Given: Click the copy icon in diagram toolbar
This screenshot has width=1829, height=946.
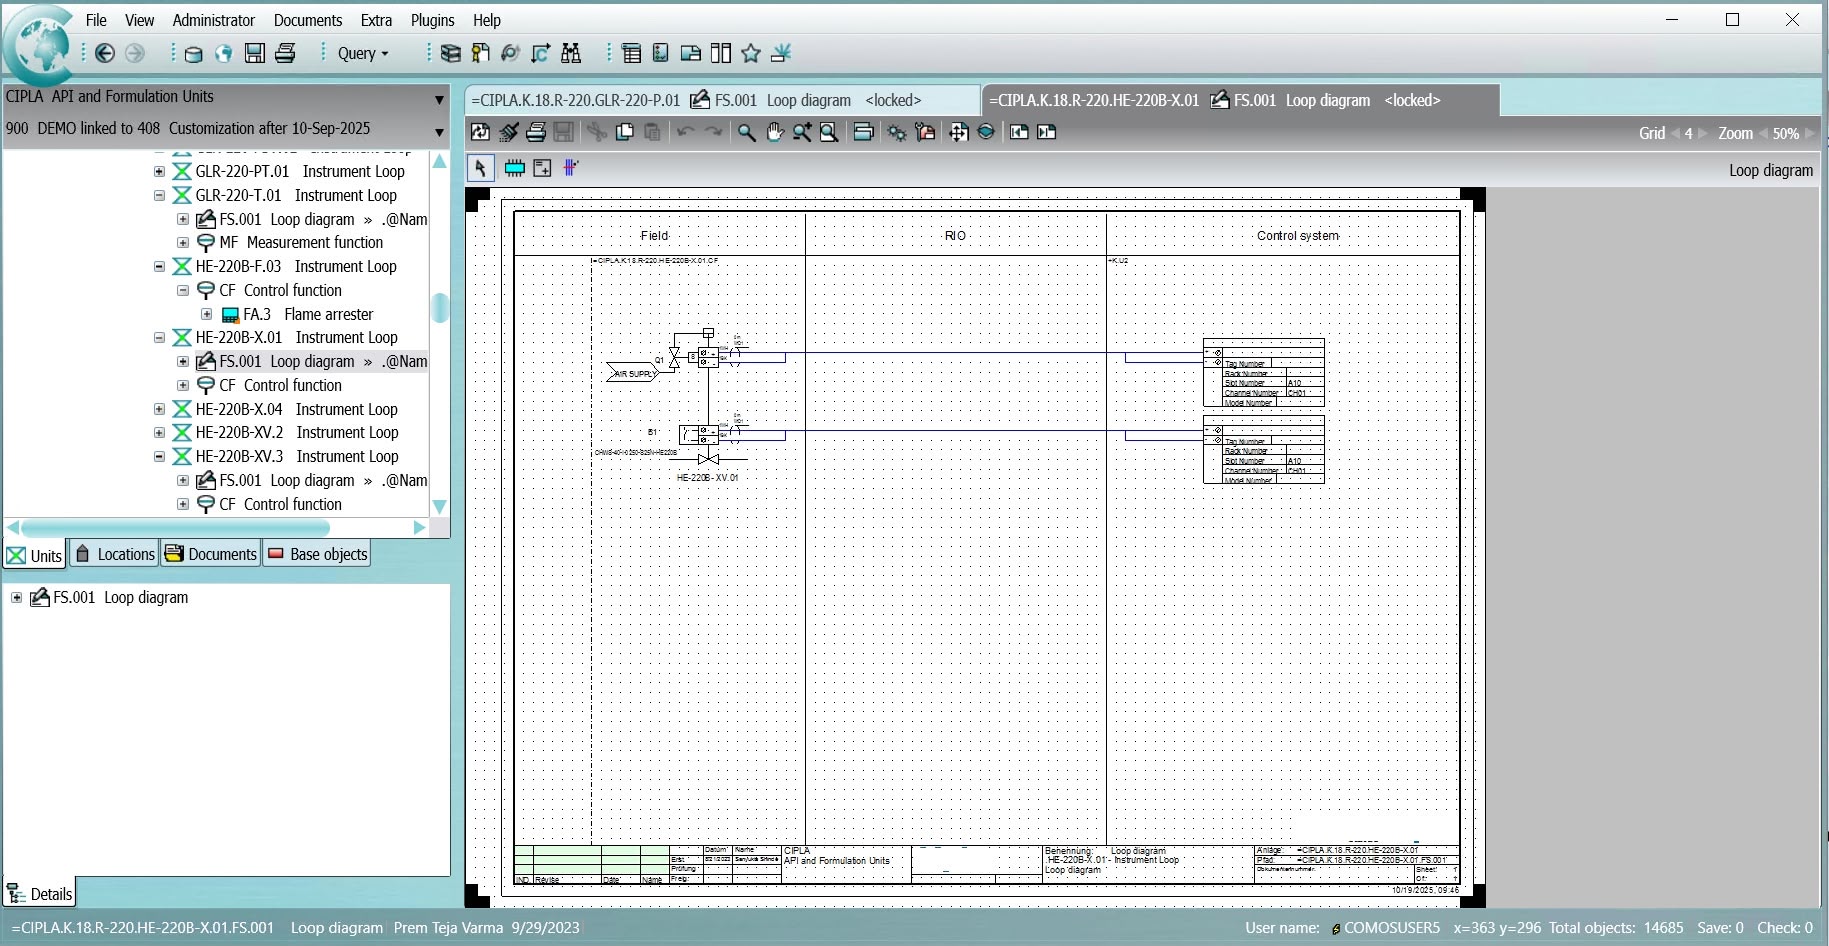Looking at the screenshot, I should click(625, 133).
